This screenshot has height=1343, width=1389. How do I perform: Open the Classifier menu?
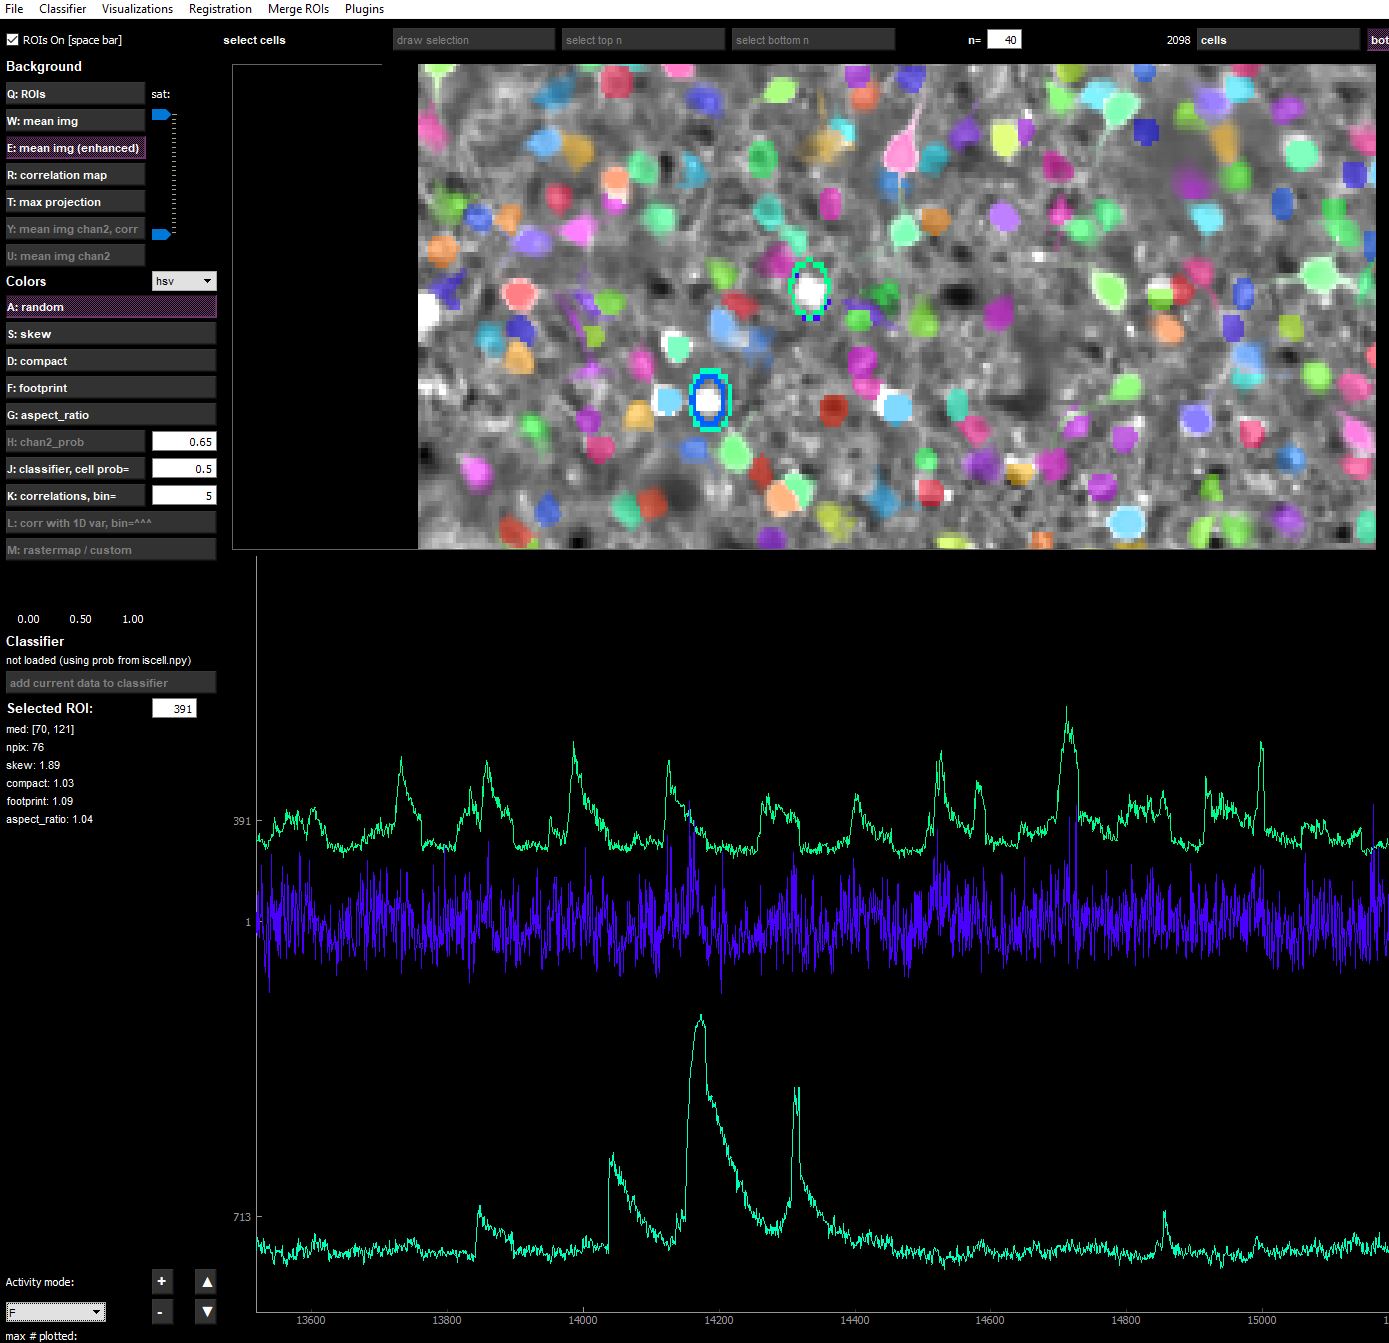[62, 9]
